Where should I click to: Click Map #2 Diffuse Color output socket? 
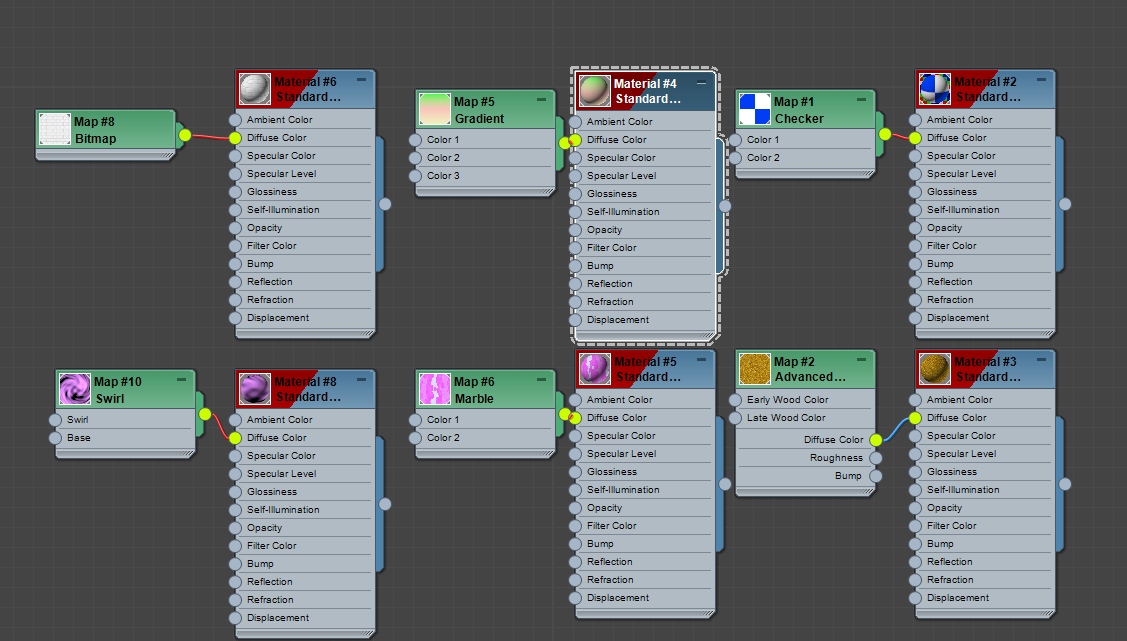pos(875,440)
